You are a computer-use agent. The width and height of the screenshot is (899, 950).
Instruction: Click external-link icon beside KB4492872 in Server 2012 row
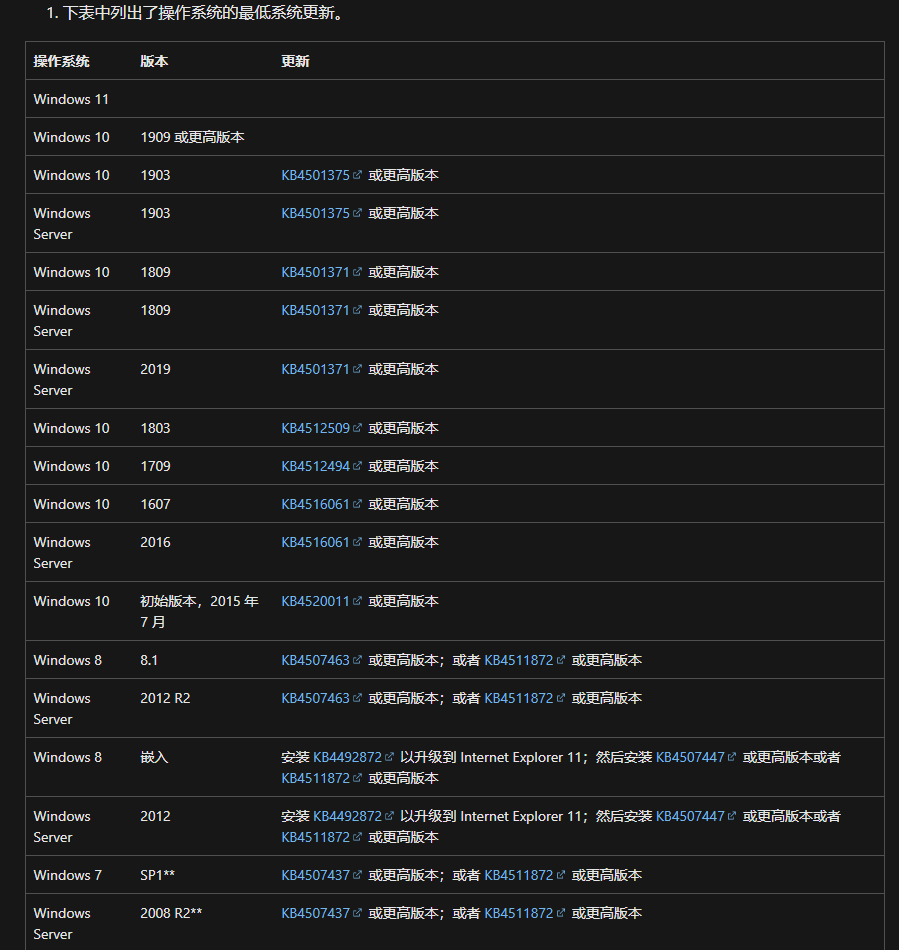point(389,815)
